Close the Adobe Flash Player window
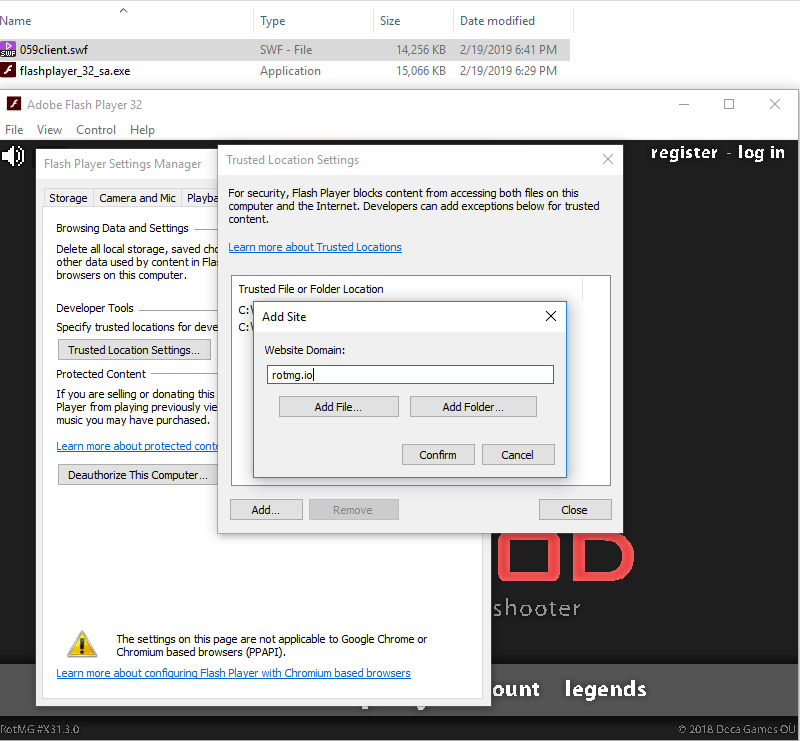The width and height of the screenshot is (800, 741). [774, 104]
